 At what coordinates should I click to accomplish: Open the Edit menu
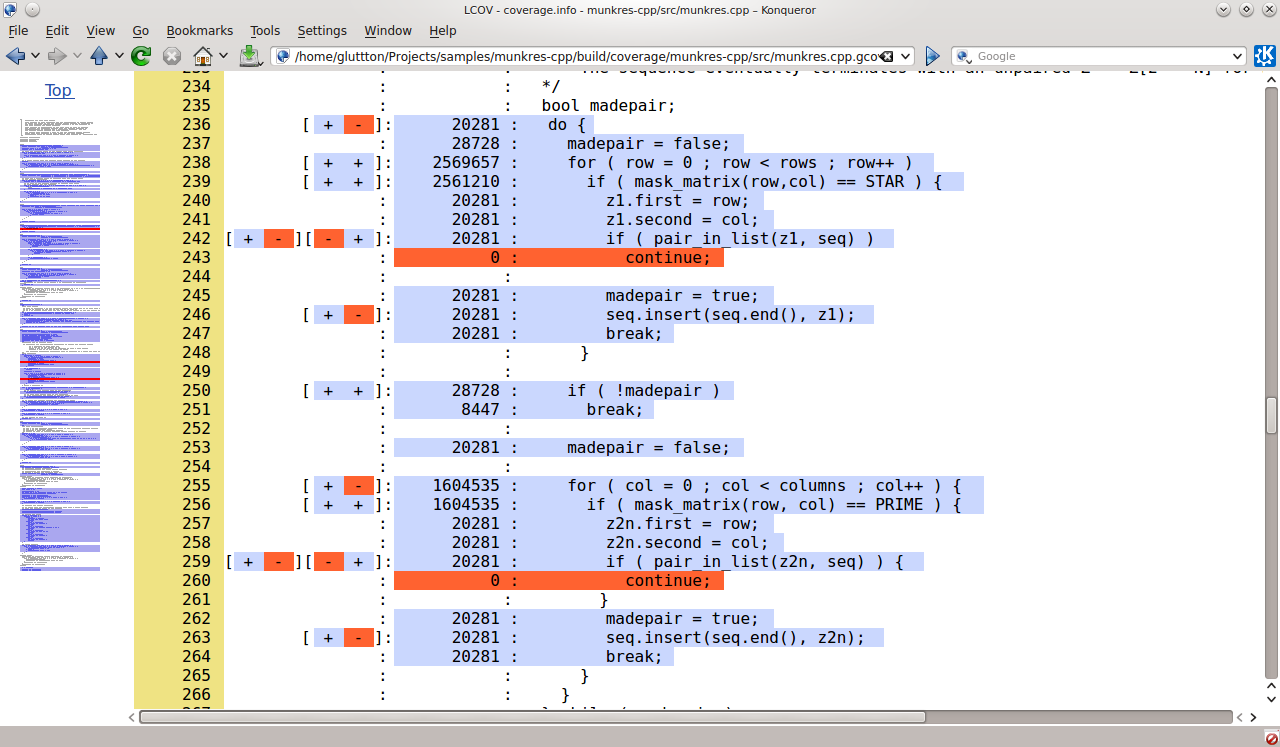57,31
